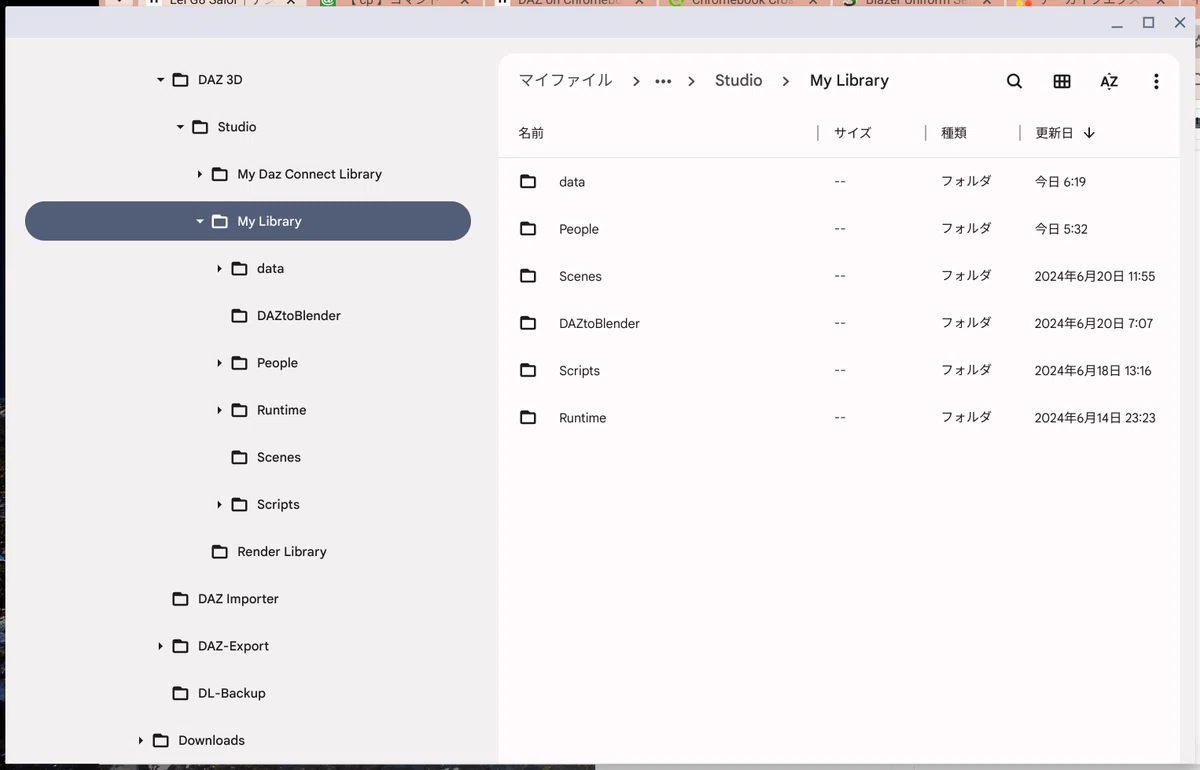Screen dimensions: 1200x770
Task: Click the folder icon of the People row
Action: point(528,229)
